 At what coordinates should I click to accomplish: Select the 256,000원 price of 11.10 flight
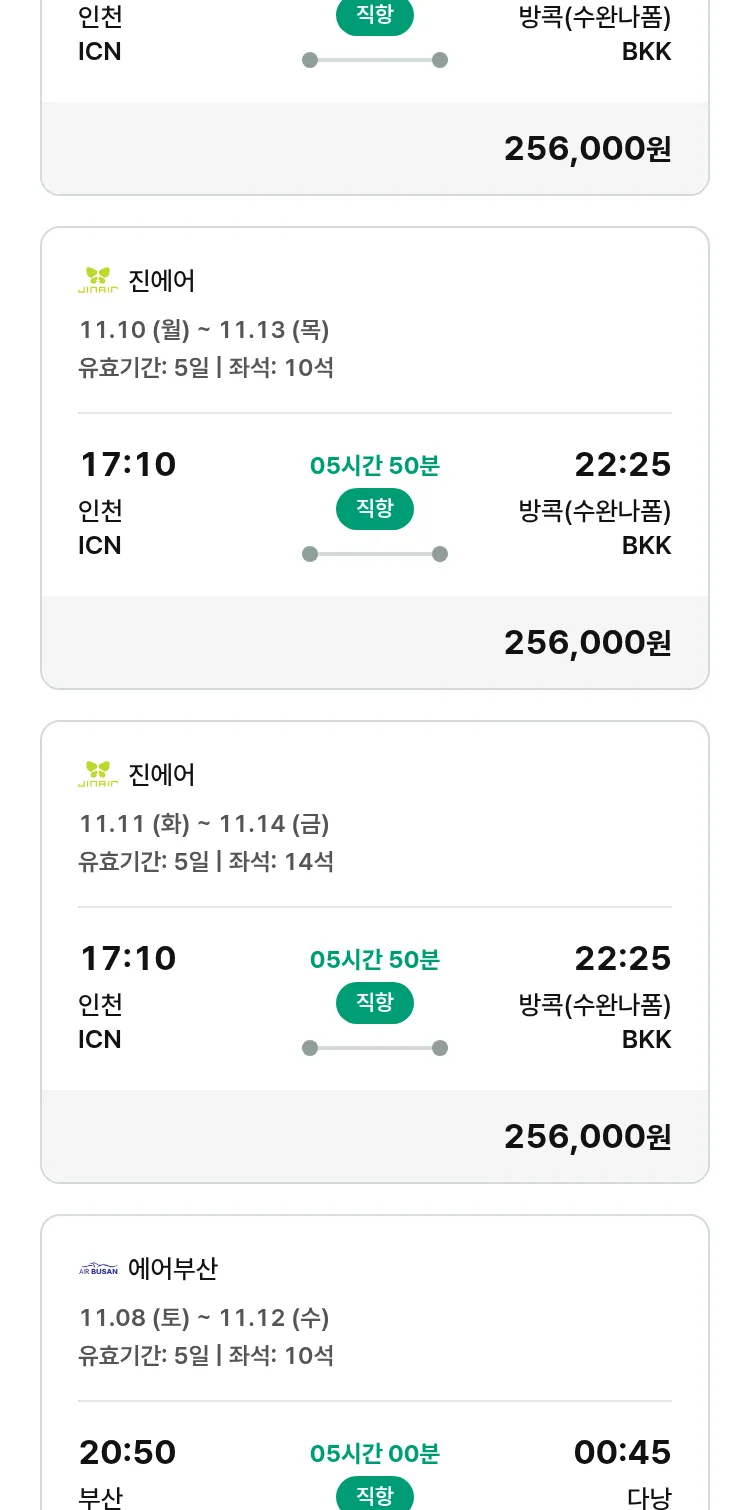[587, 642]
